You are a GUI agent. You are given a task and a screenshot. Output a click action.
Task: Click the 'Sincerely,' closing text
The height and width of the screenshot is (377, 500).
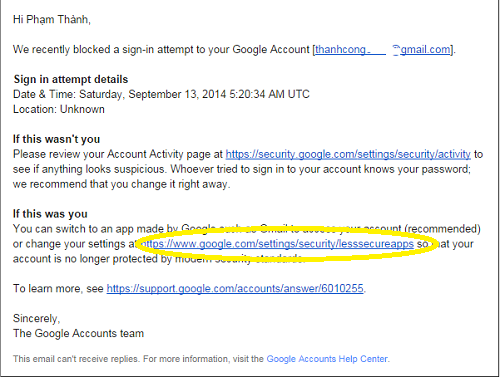pos(36,319)
